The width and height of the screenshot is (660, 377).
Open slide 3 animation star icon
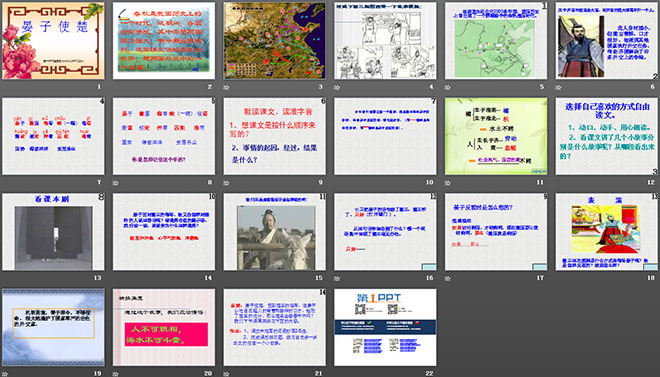(x=226, y=88)
